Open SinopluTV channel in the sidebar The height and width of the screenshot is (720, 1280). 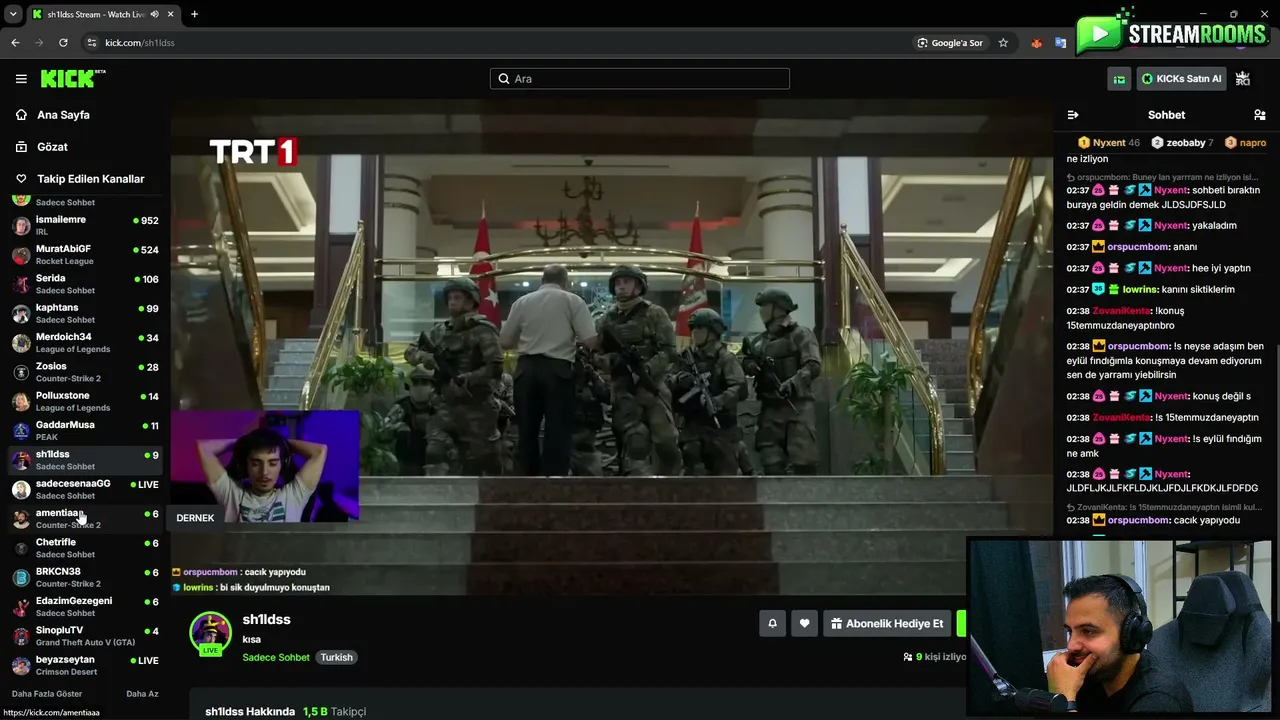(85, 635)
